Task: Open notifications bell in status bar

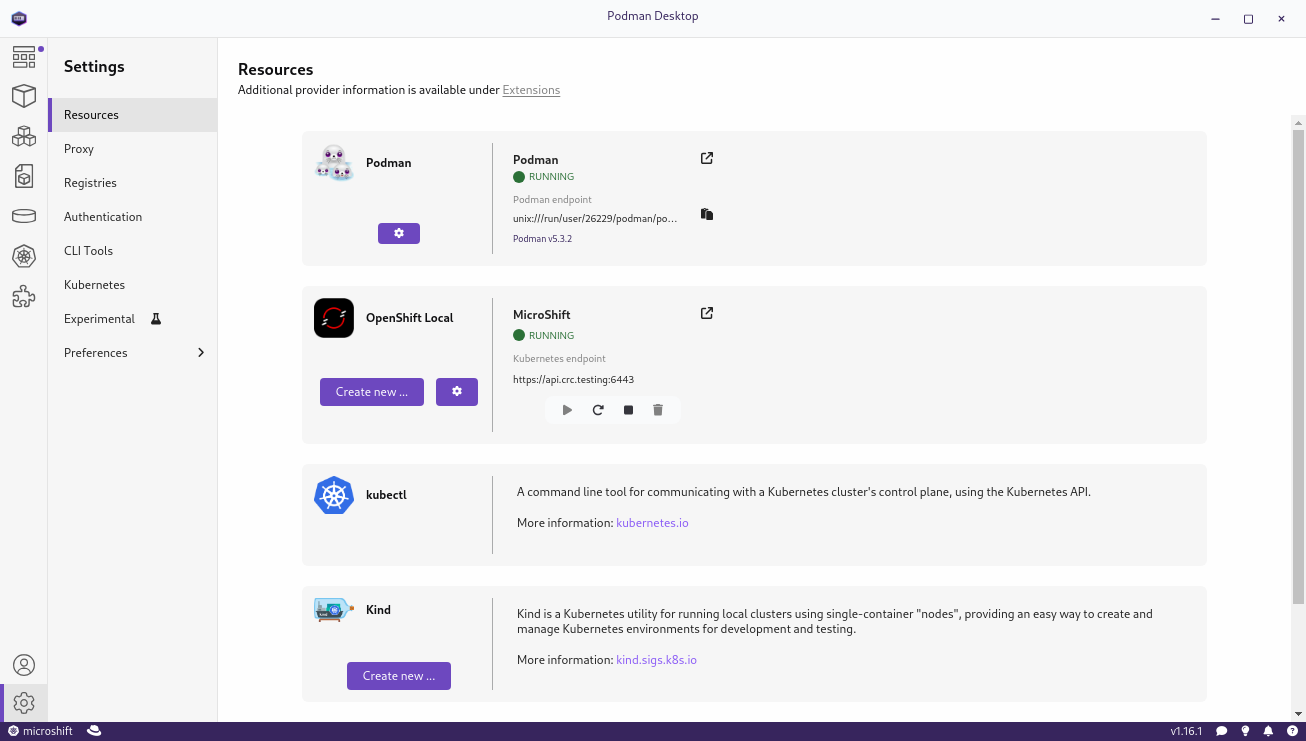Action: (1268, 731)
